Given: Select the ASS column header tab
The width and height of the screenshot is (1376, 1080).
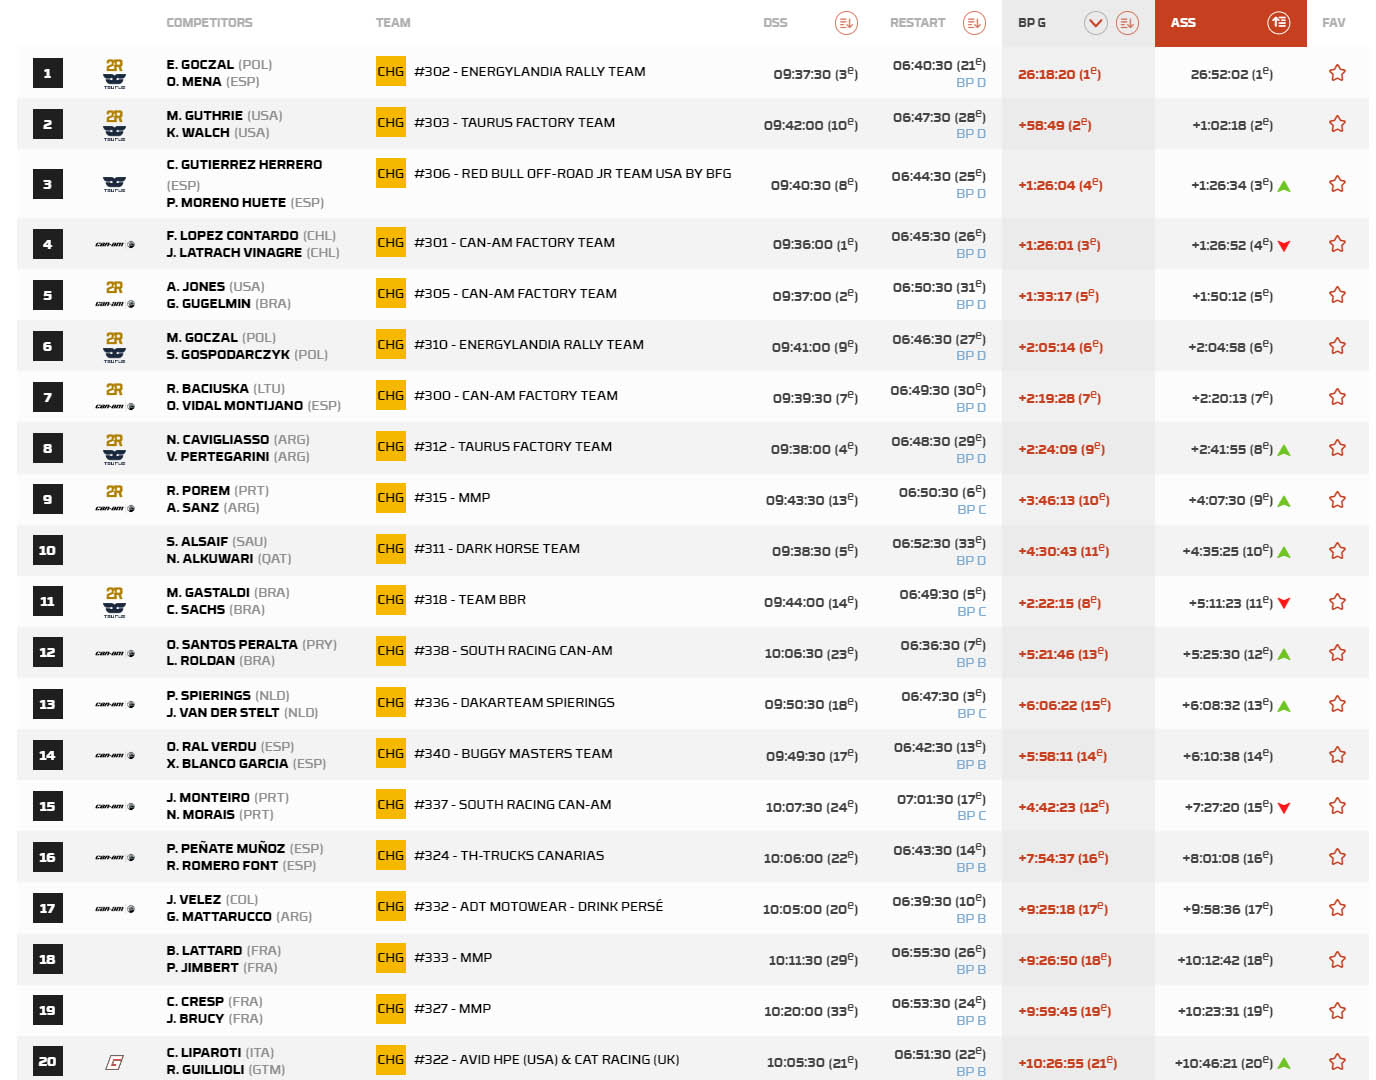Looking at the screenshot, I should pyautogui.click(x=1184, y=23).
